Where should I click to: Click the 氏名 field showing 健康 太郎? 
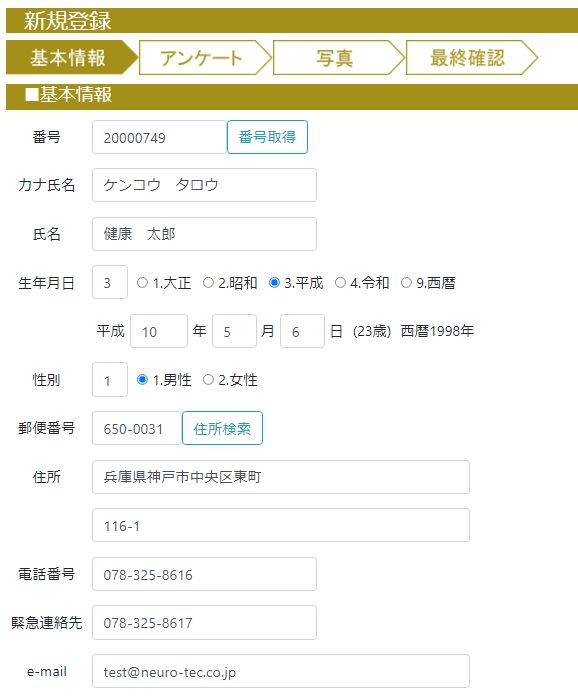(x=205, y=234)
